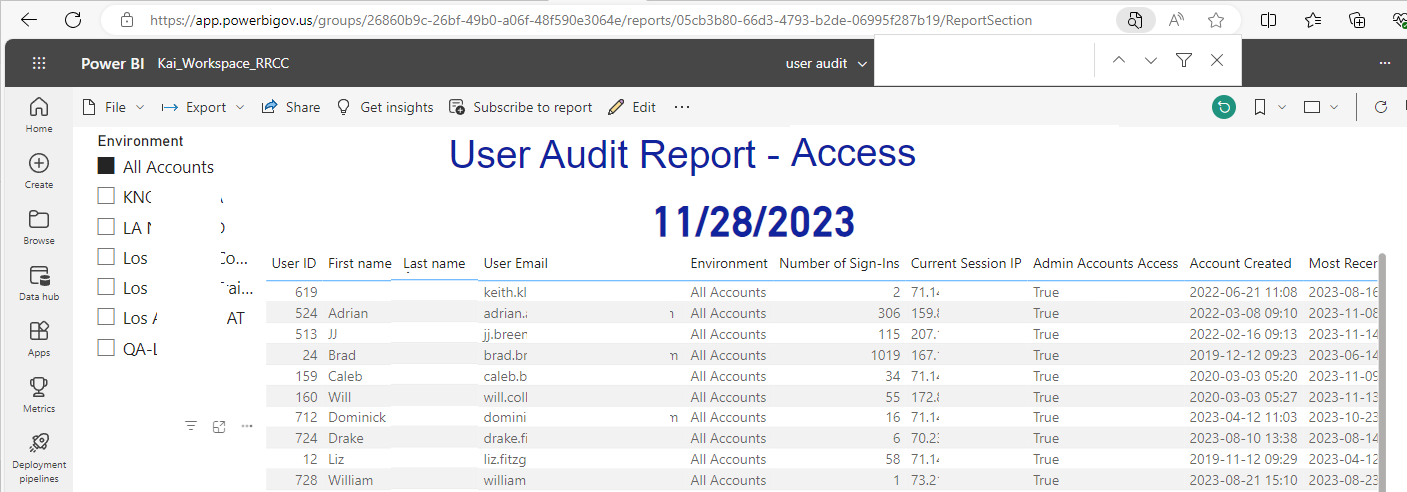Viewport: 1407px width, 492px height.
Task: View site security lock info
Action: pos(126,20)
